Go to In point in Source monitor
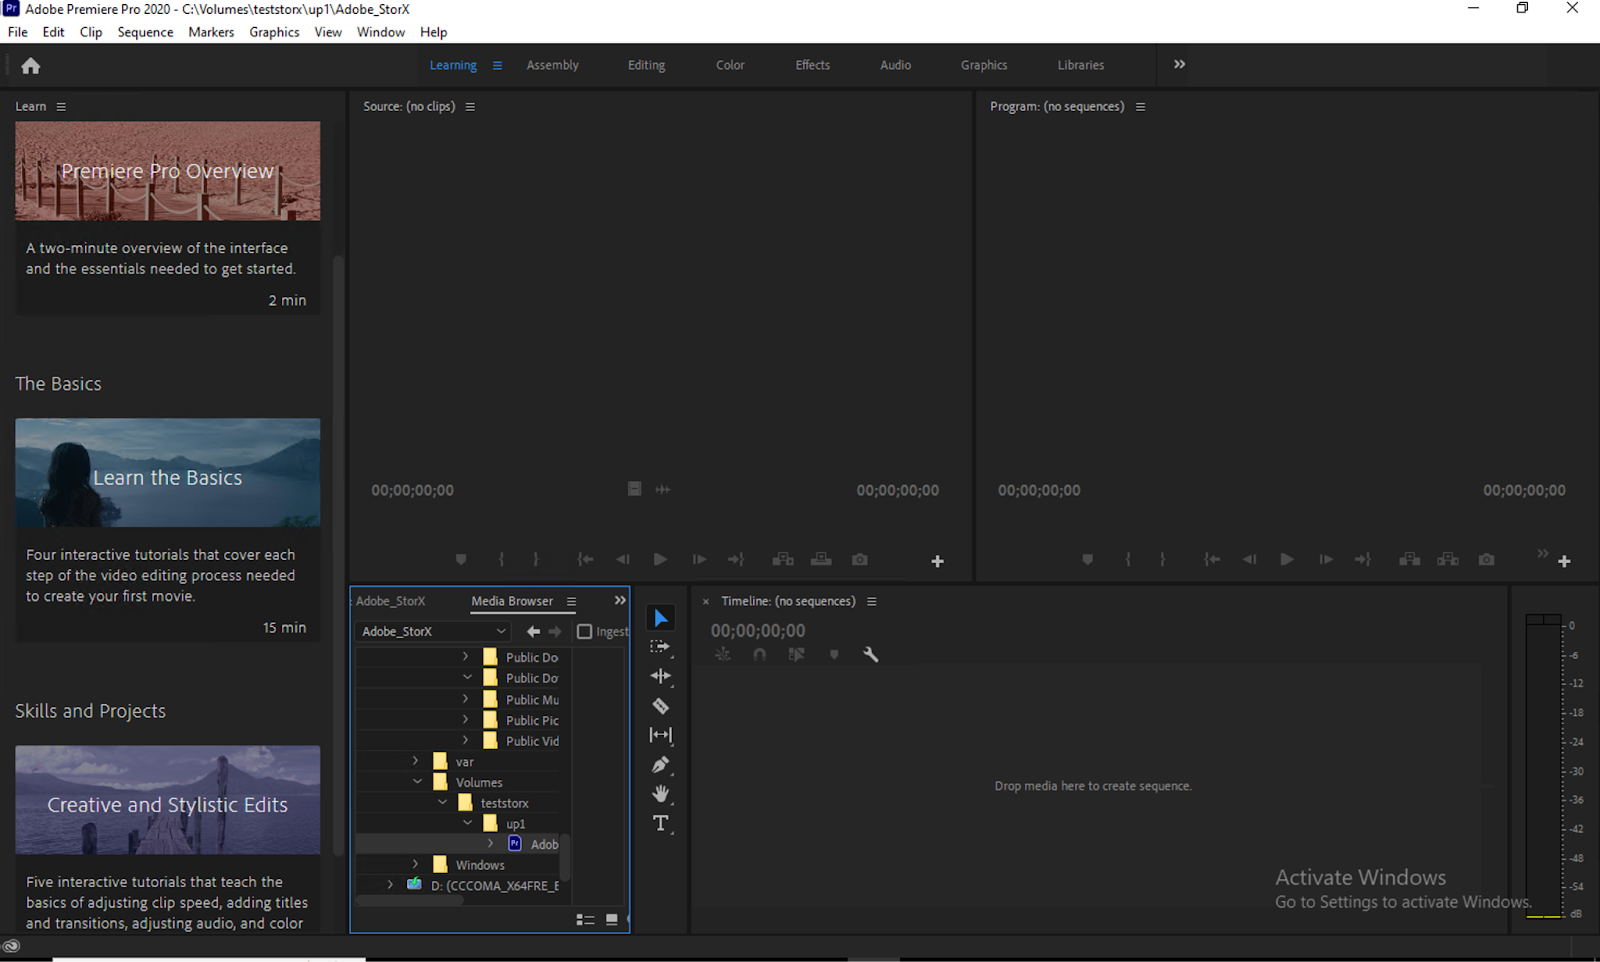 [586, 560]
